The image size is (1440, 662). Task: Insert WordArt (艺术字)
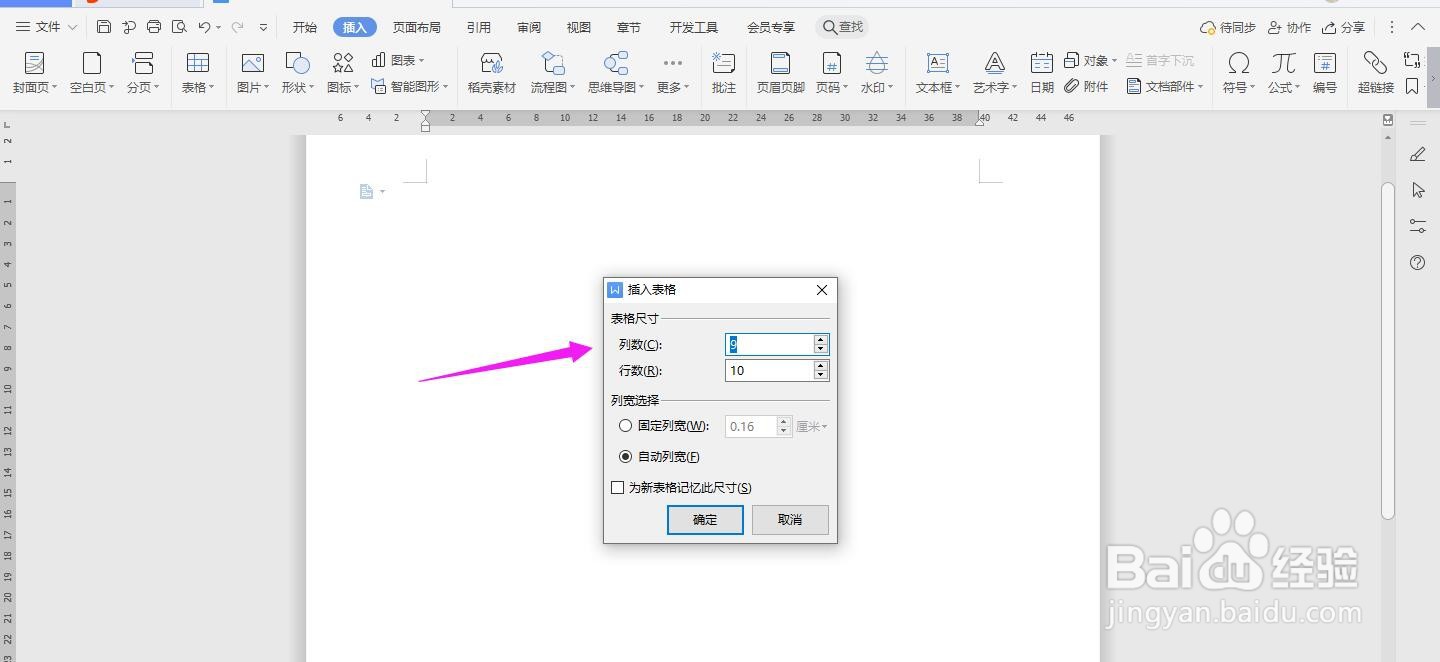[x=995, y=74]
